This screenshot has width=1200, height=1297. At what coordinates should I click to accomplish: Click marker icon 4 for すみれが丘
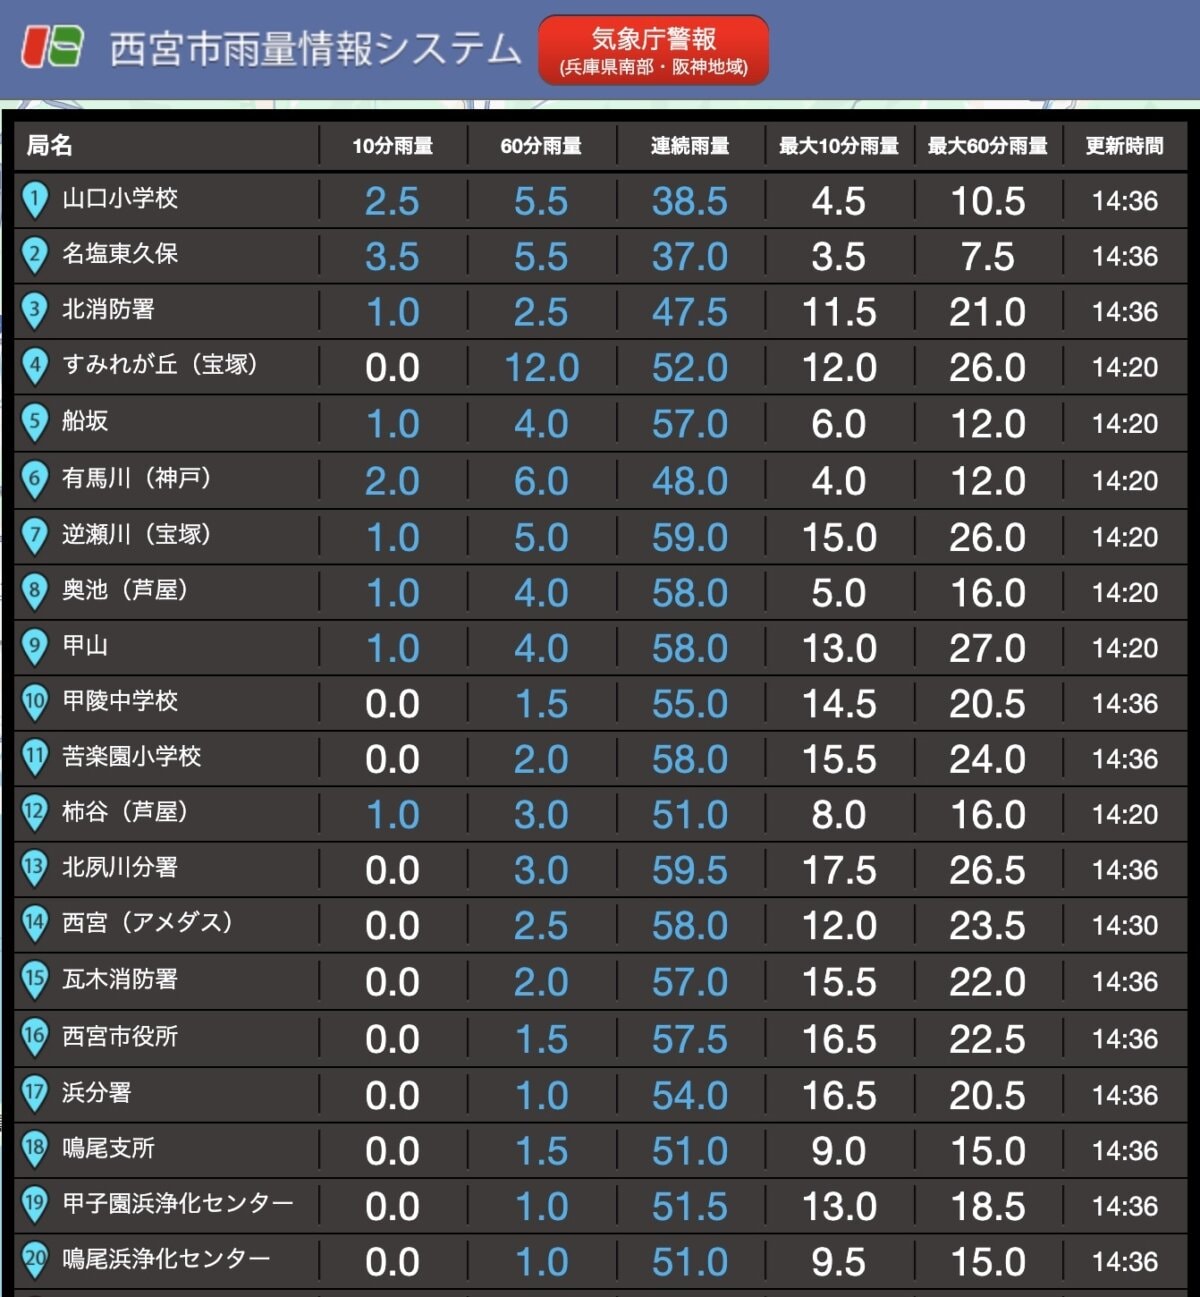click(34, 367)
